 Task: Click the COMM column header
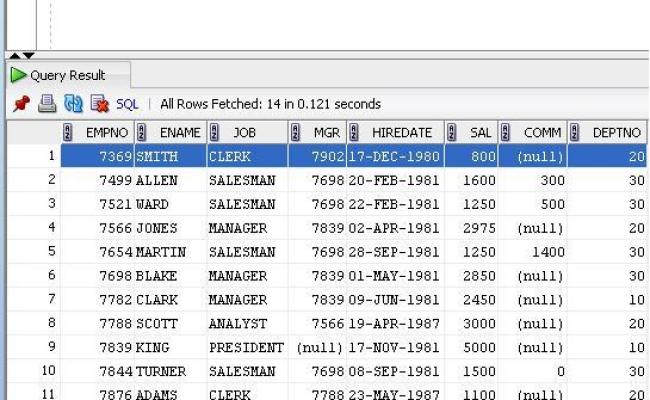coord(533,133)
